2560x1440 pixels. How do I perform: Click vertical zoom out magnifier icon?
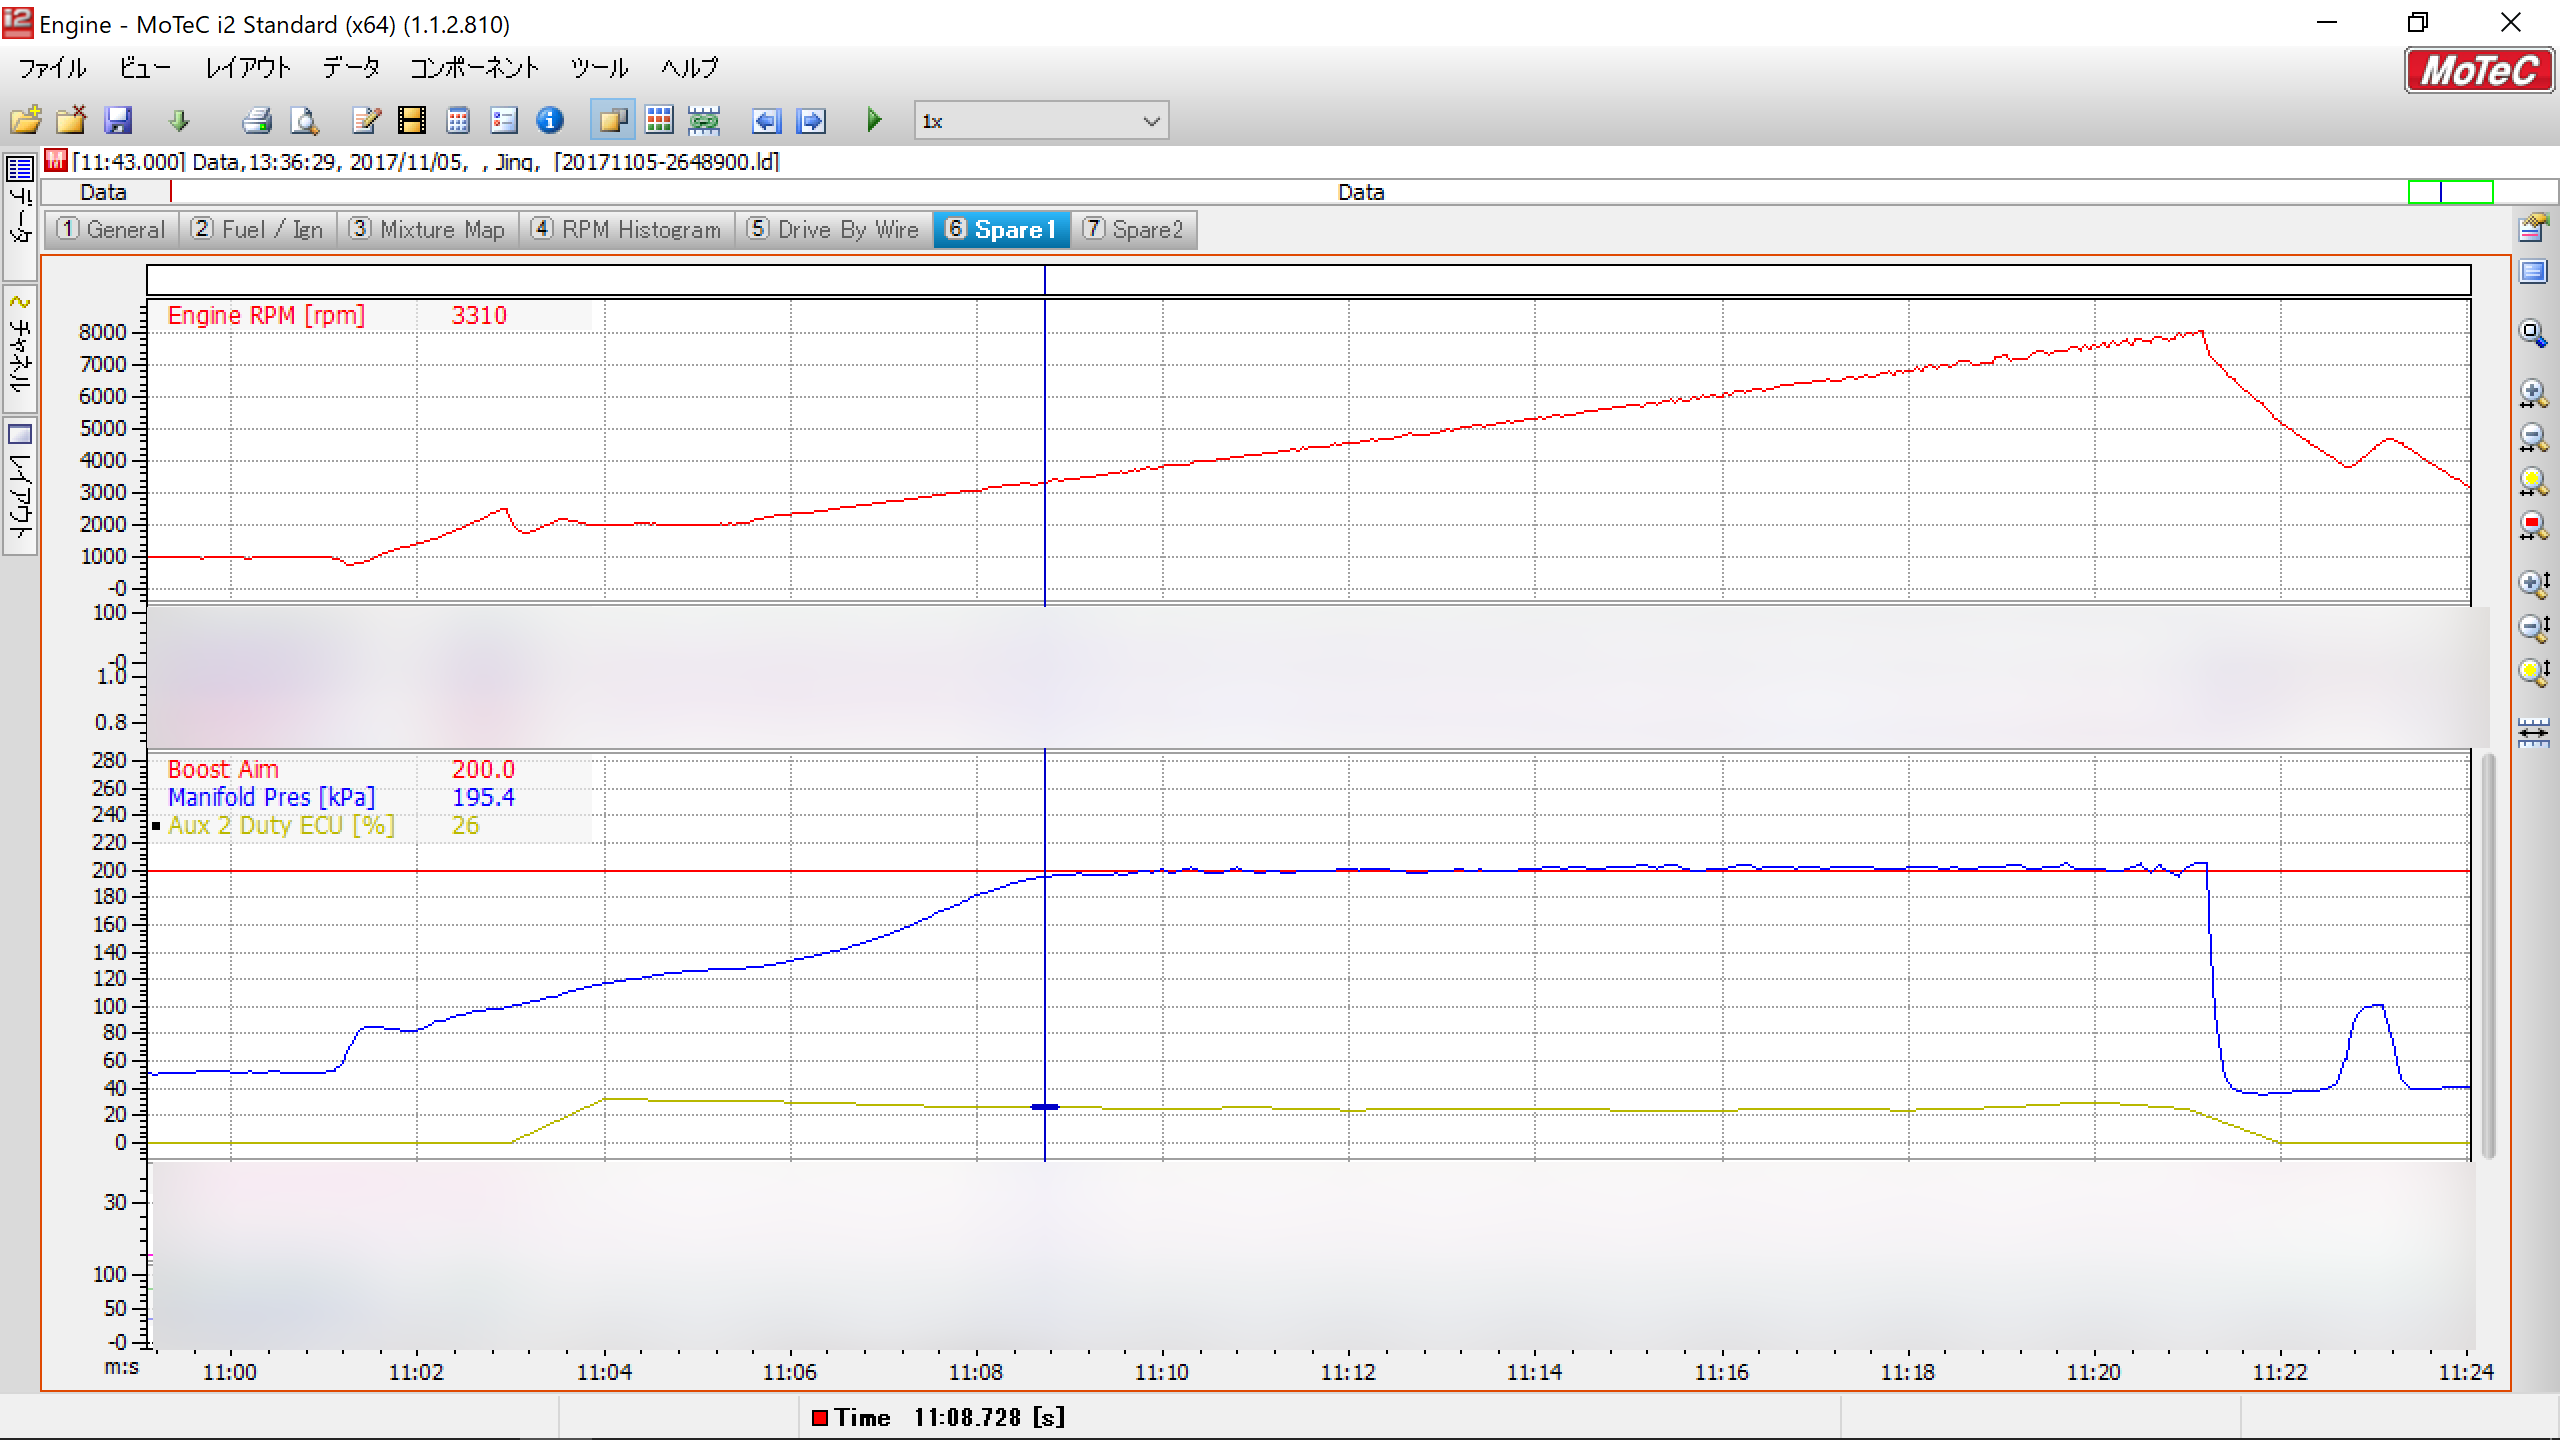(x=2533, y=627)
